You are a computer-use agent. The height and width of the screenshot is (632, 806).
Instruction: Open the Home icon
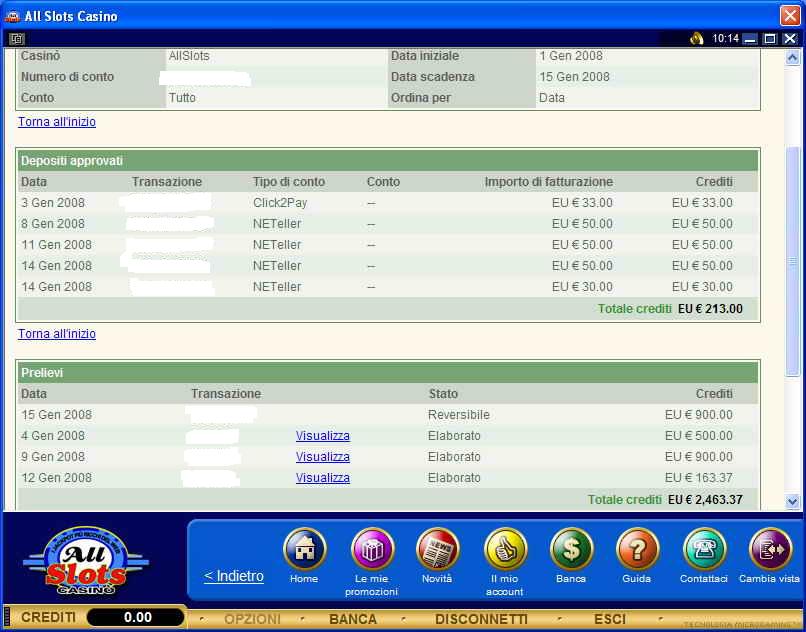(x=304, y=549)
